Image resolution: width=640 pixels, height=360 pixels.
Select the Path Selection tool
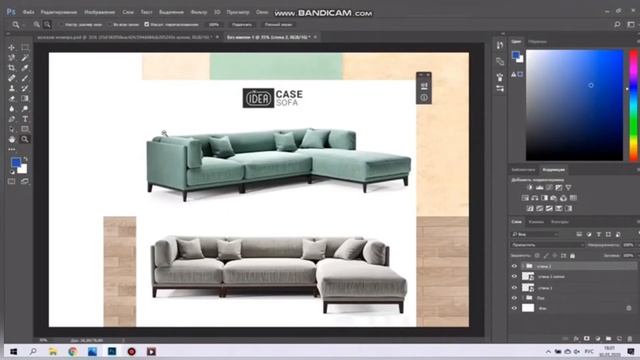coord(11,129)
